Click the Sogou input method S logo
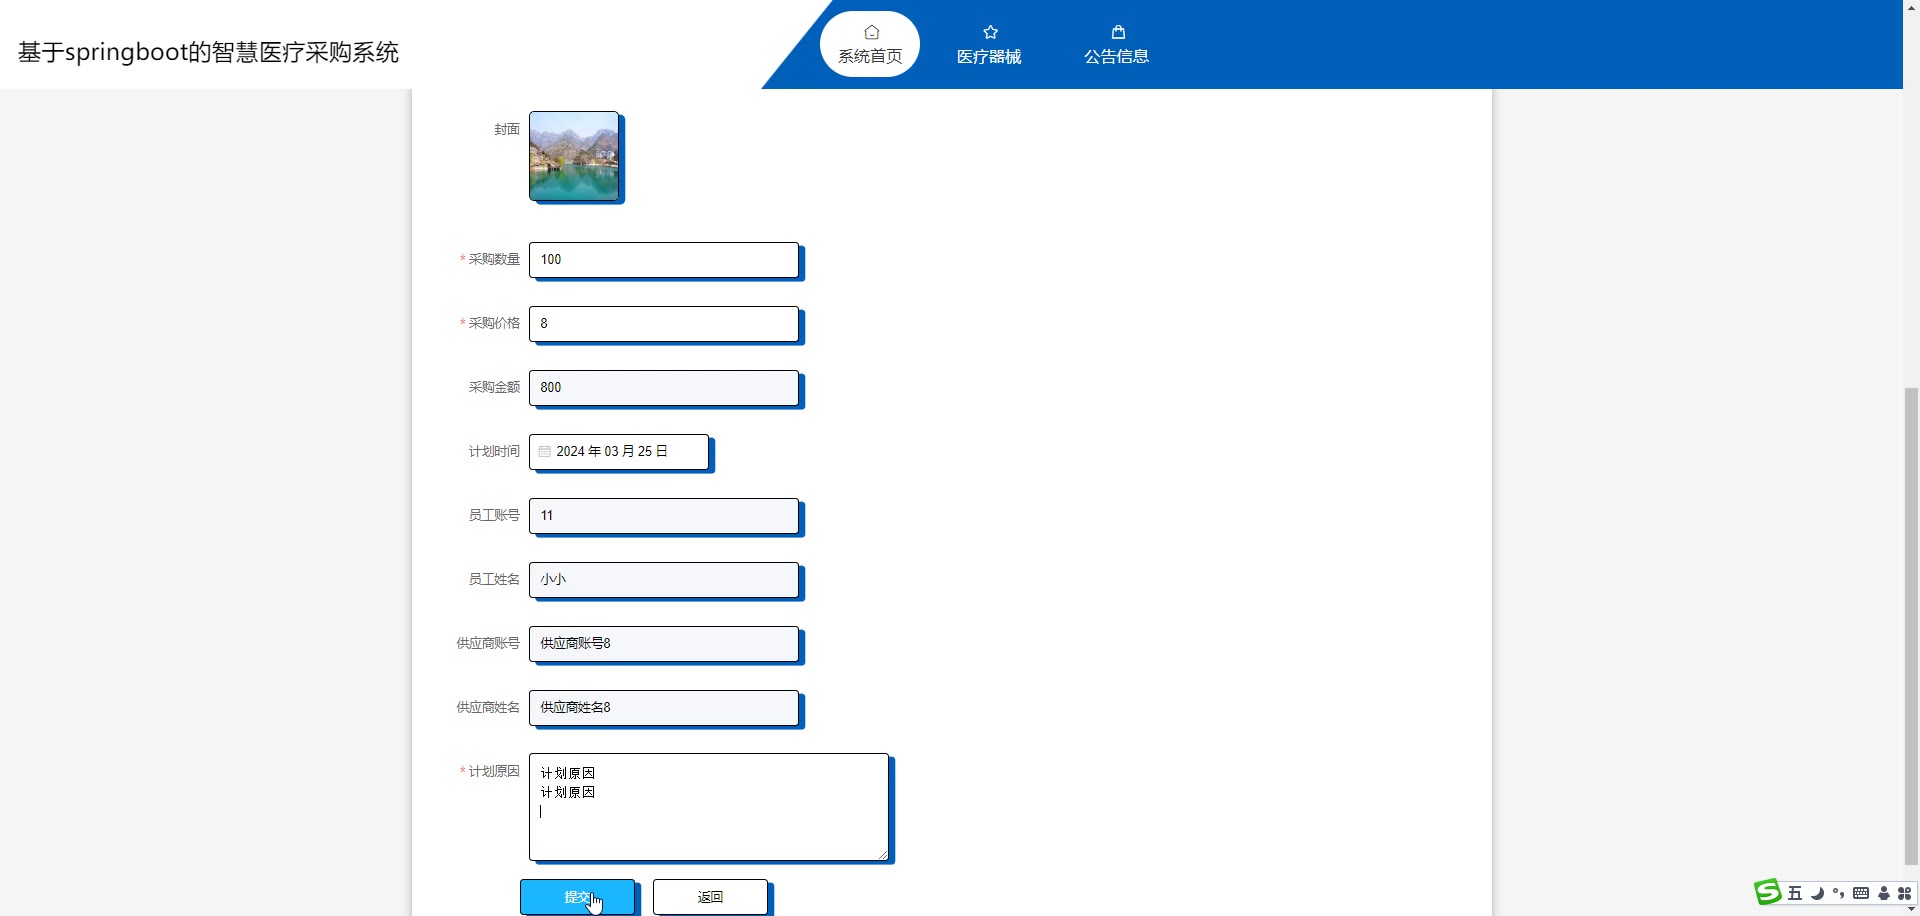The image size is (1920, 916). coord(1768,892)
